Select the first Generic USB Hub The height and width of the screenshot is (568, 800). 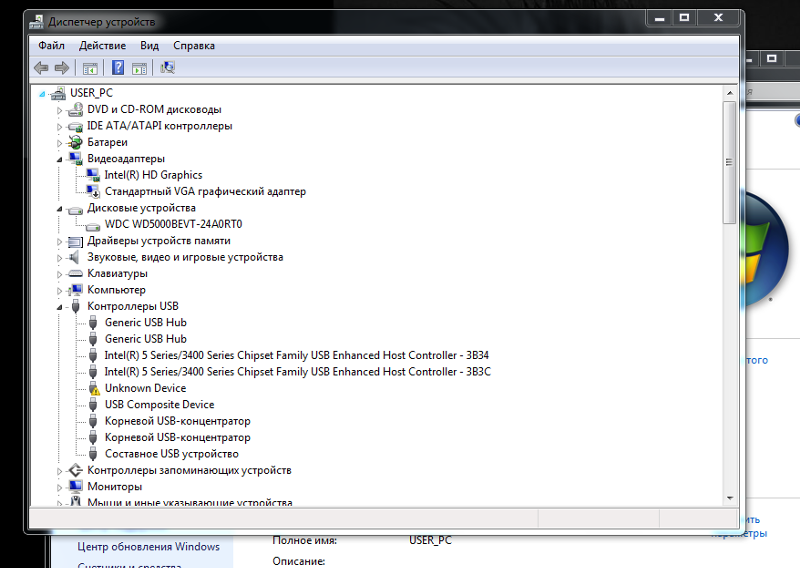[x=145, y=323]
